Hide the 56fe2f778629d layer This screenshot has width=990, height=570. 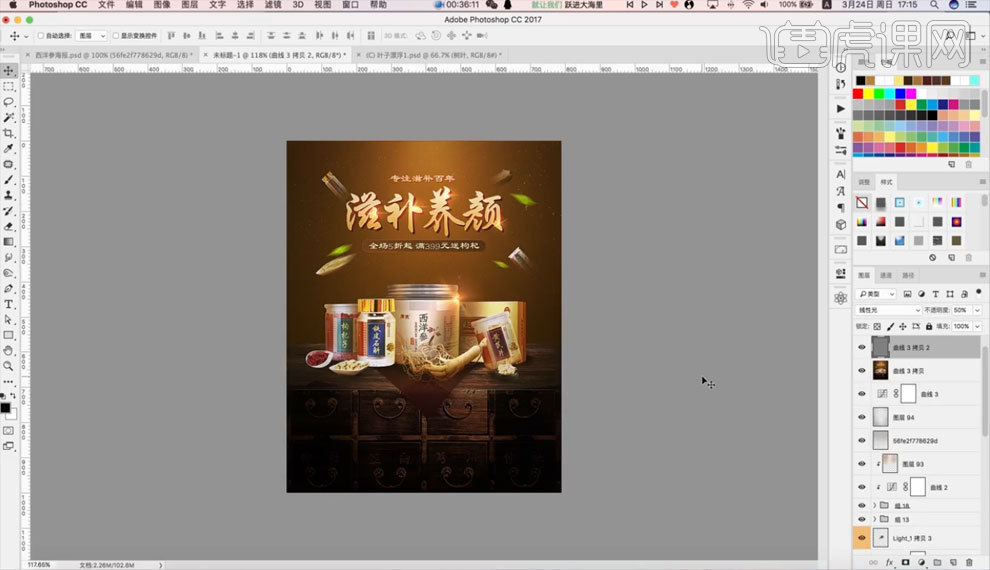pos(862,440)
